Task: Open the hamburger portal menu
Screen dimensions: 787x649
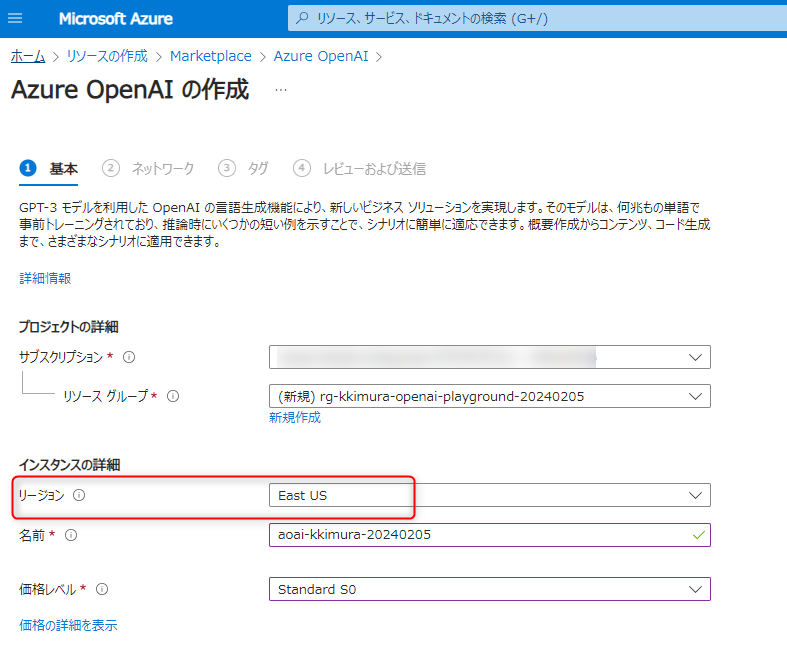Action: coord(15,19)
